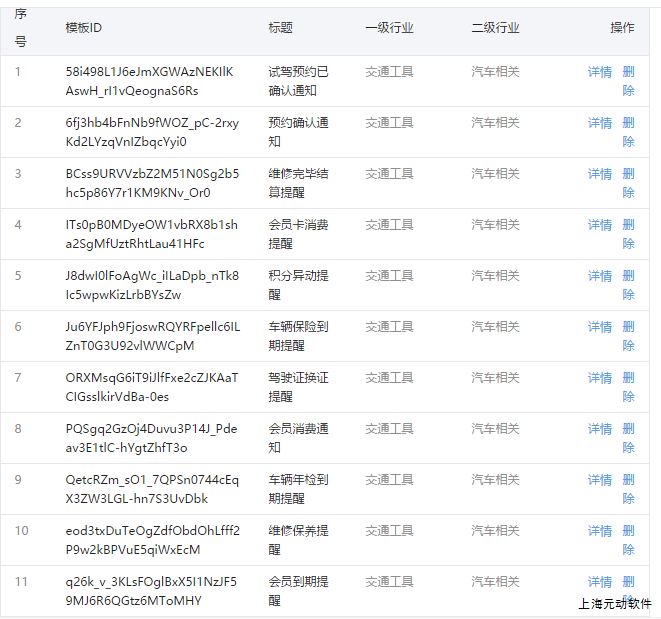This screenshot has width=661, height=619.
Task: Click template ID starting with QetcRZm_sO1
Action: (152, 489)
